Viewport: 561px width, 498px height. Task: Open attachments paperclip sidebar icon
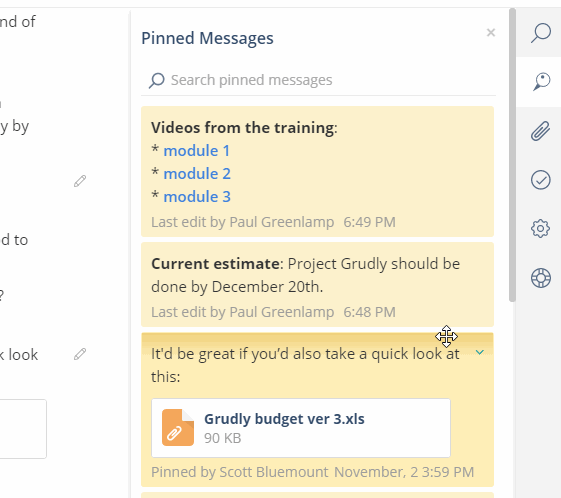click(540, 131)
